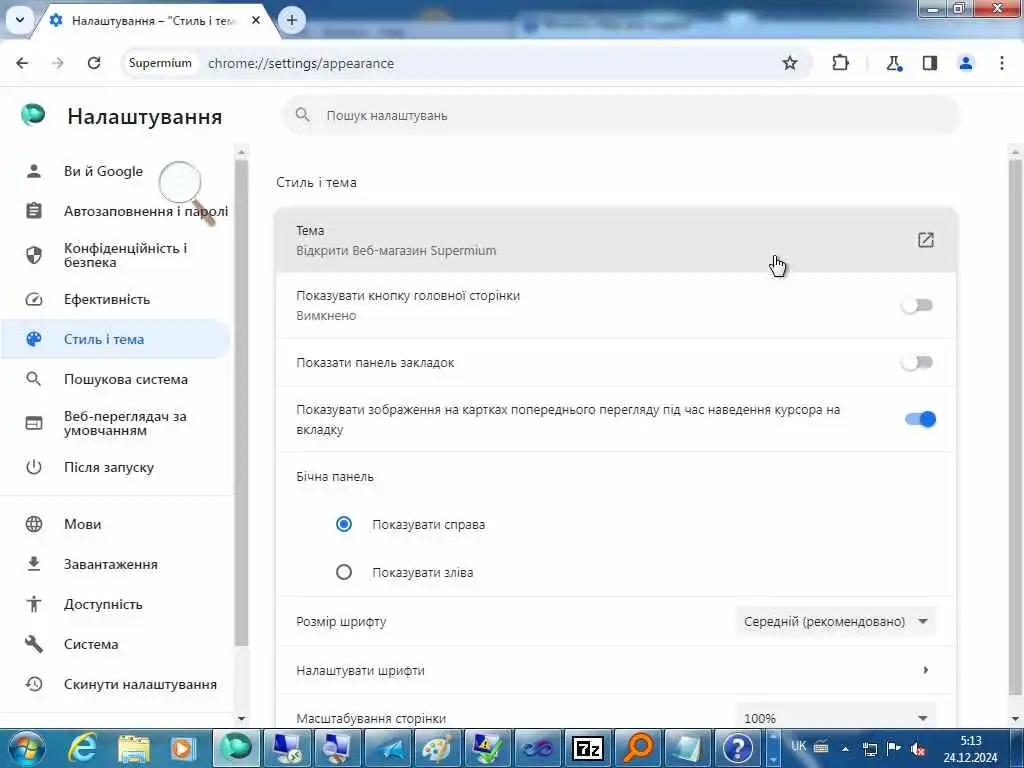
Task: Click the Пошук налаштувань search field
Action: [620, 116]
